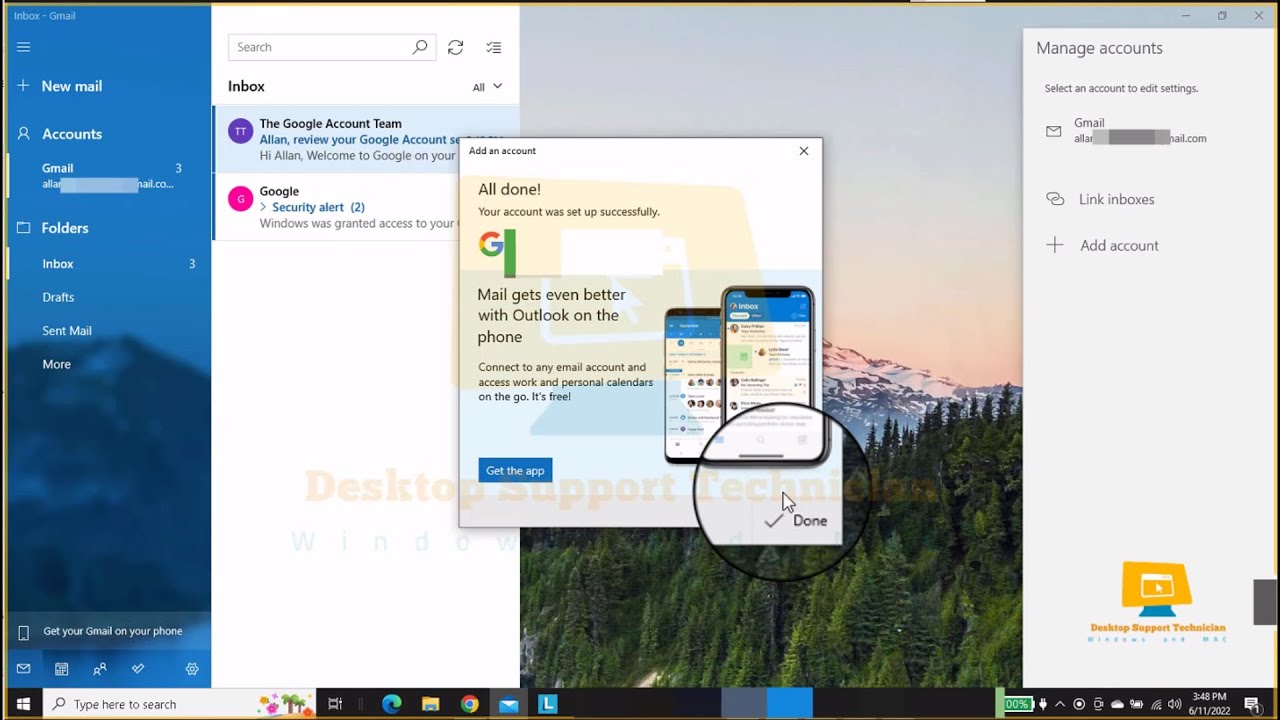Viewport: 1280px width, 720px height.
Task: Click the search magnifier icon in Mail
Action: [x=421, y=47]
